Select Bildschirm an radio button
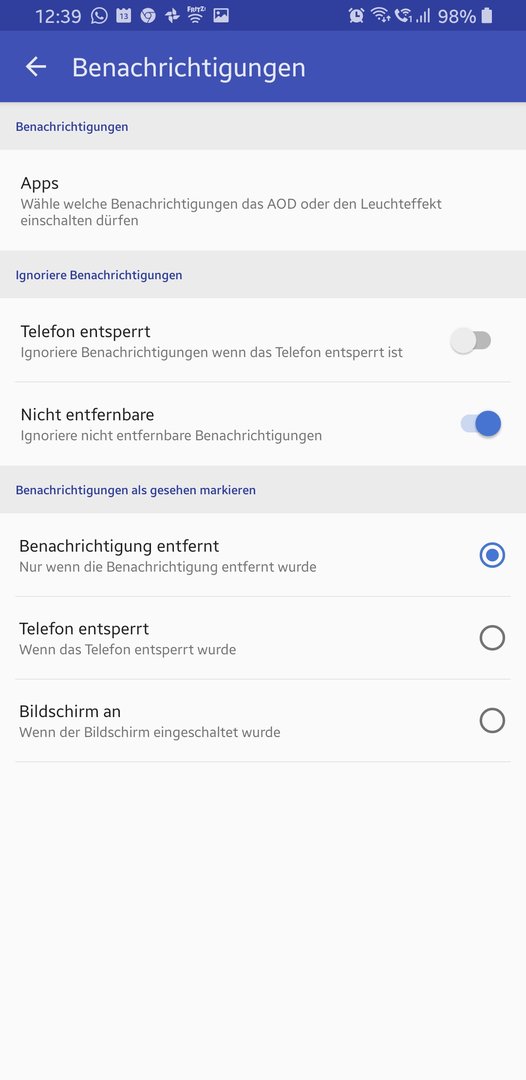 click(492, 720)
